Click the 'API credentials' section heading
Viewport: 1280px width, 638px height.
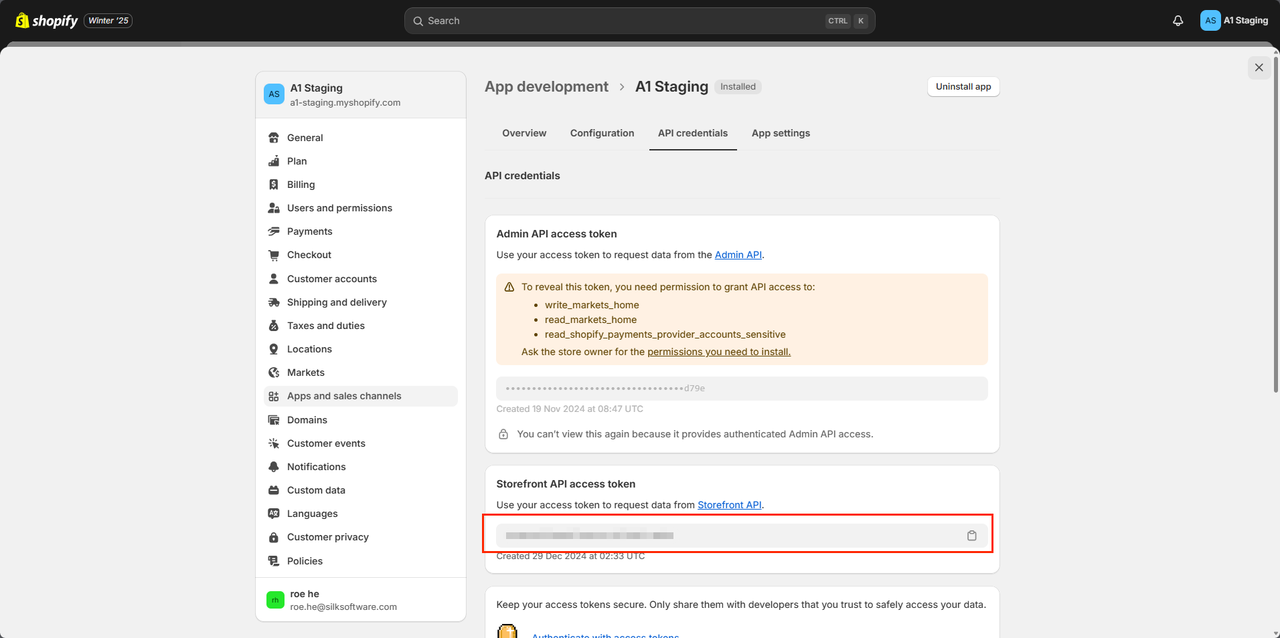pos(522,176)
